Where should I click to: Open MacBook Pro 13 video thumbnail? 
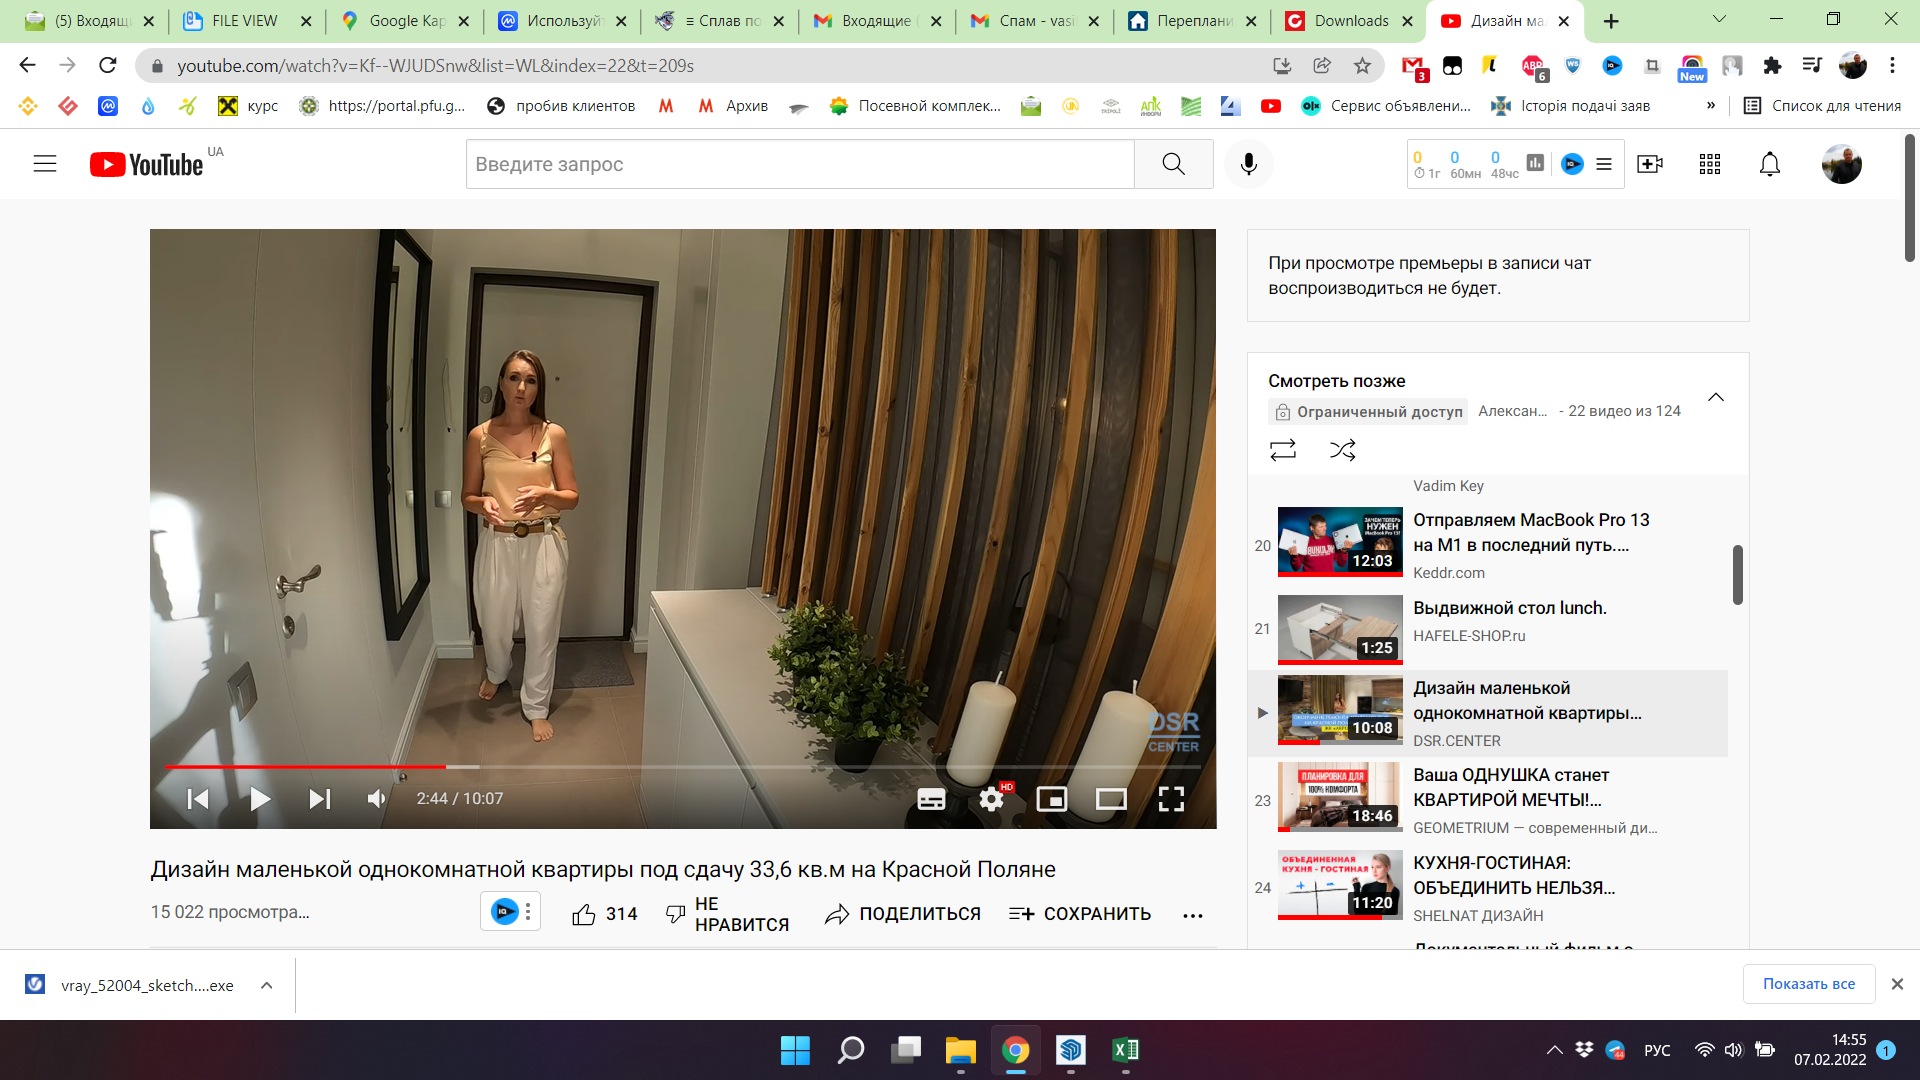[1340, 542]
